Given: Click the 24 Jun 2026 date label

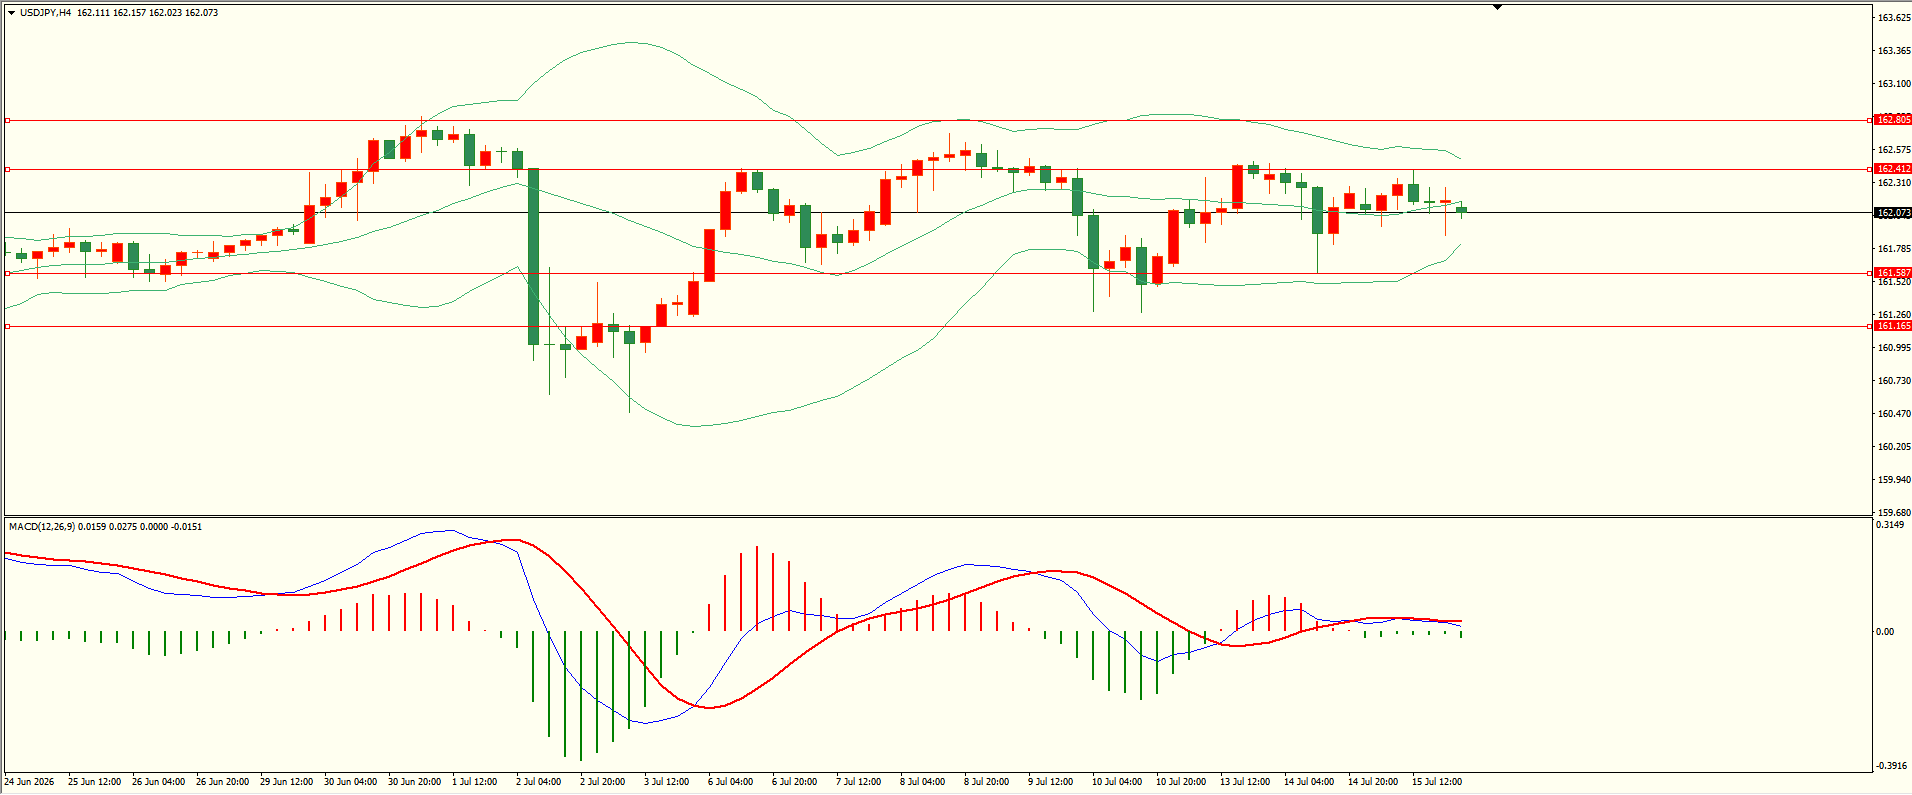Looking at the screenshot, I should click(x=29, y=782).
